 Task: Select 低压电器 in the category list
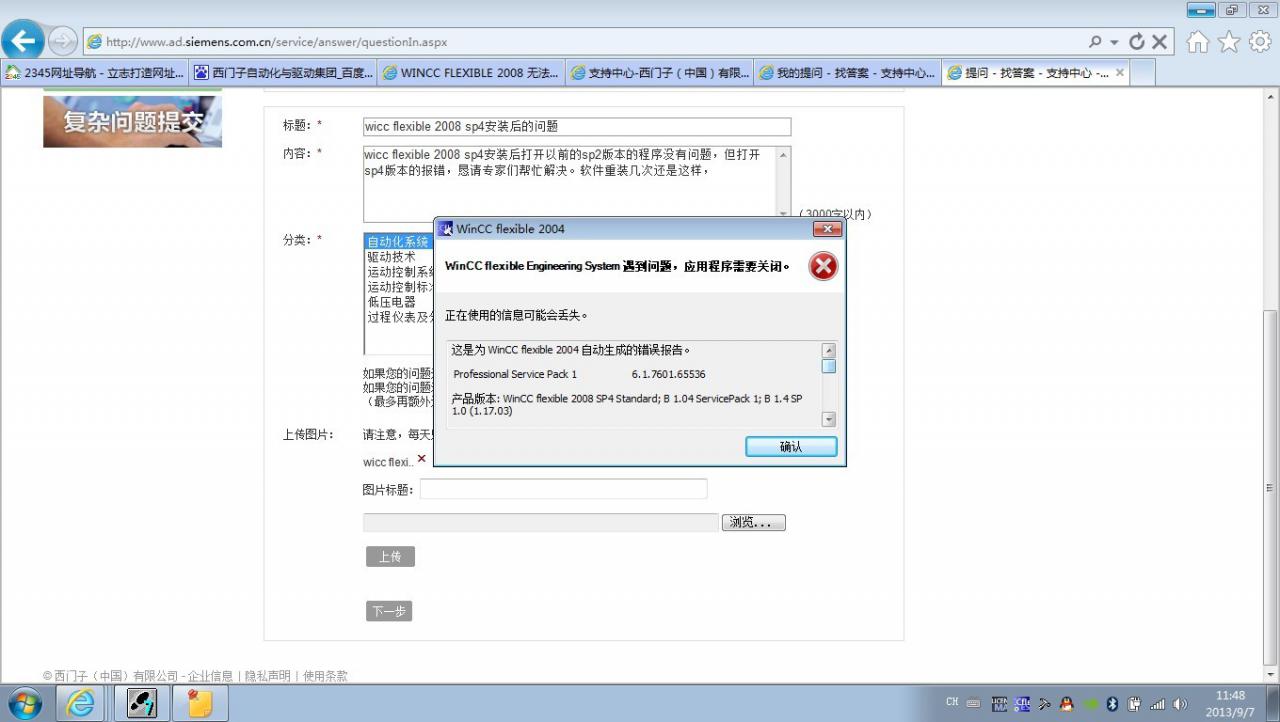pos(391,302)
